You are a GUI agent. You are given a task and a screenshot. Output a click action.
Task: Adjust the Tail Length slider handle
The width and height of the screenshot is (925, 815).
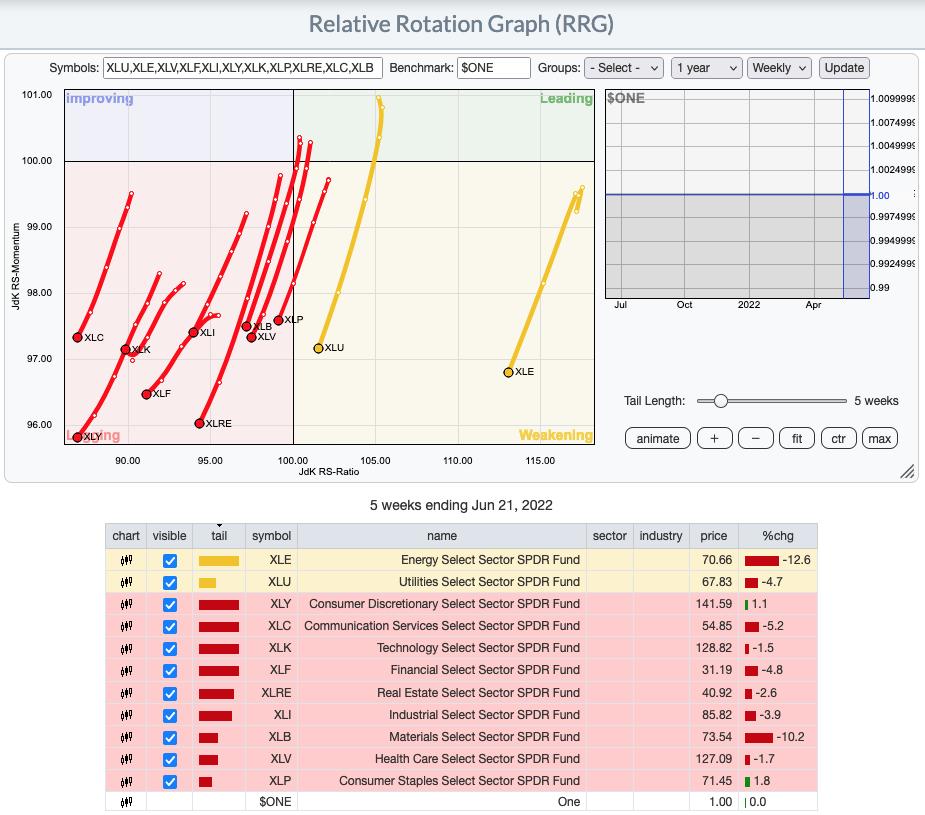pyautogui.click(x=720, y=401)
